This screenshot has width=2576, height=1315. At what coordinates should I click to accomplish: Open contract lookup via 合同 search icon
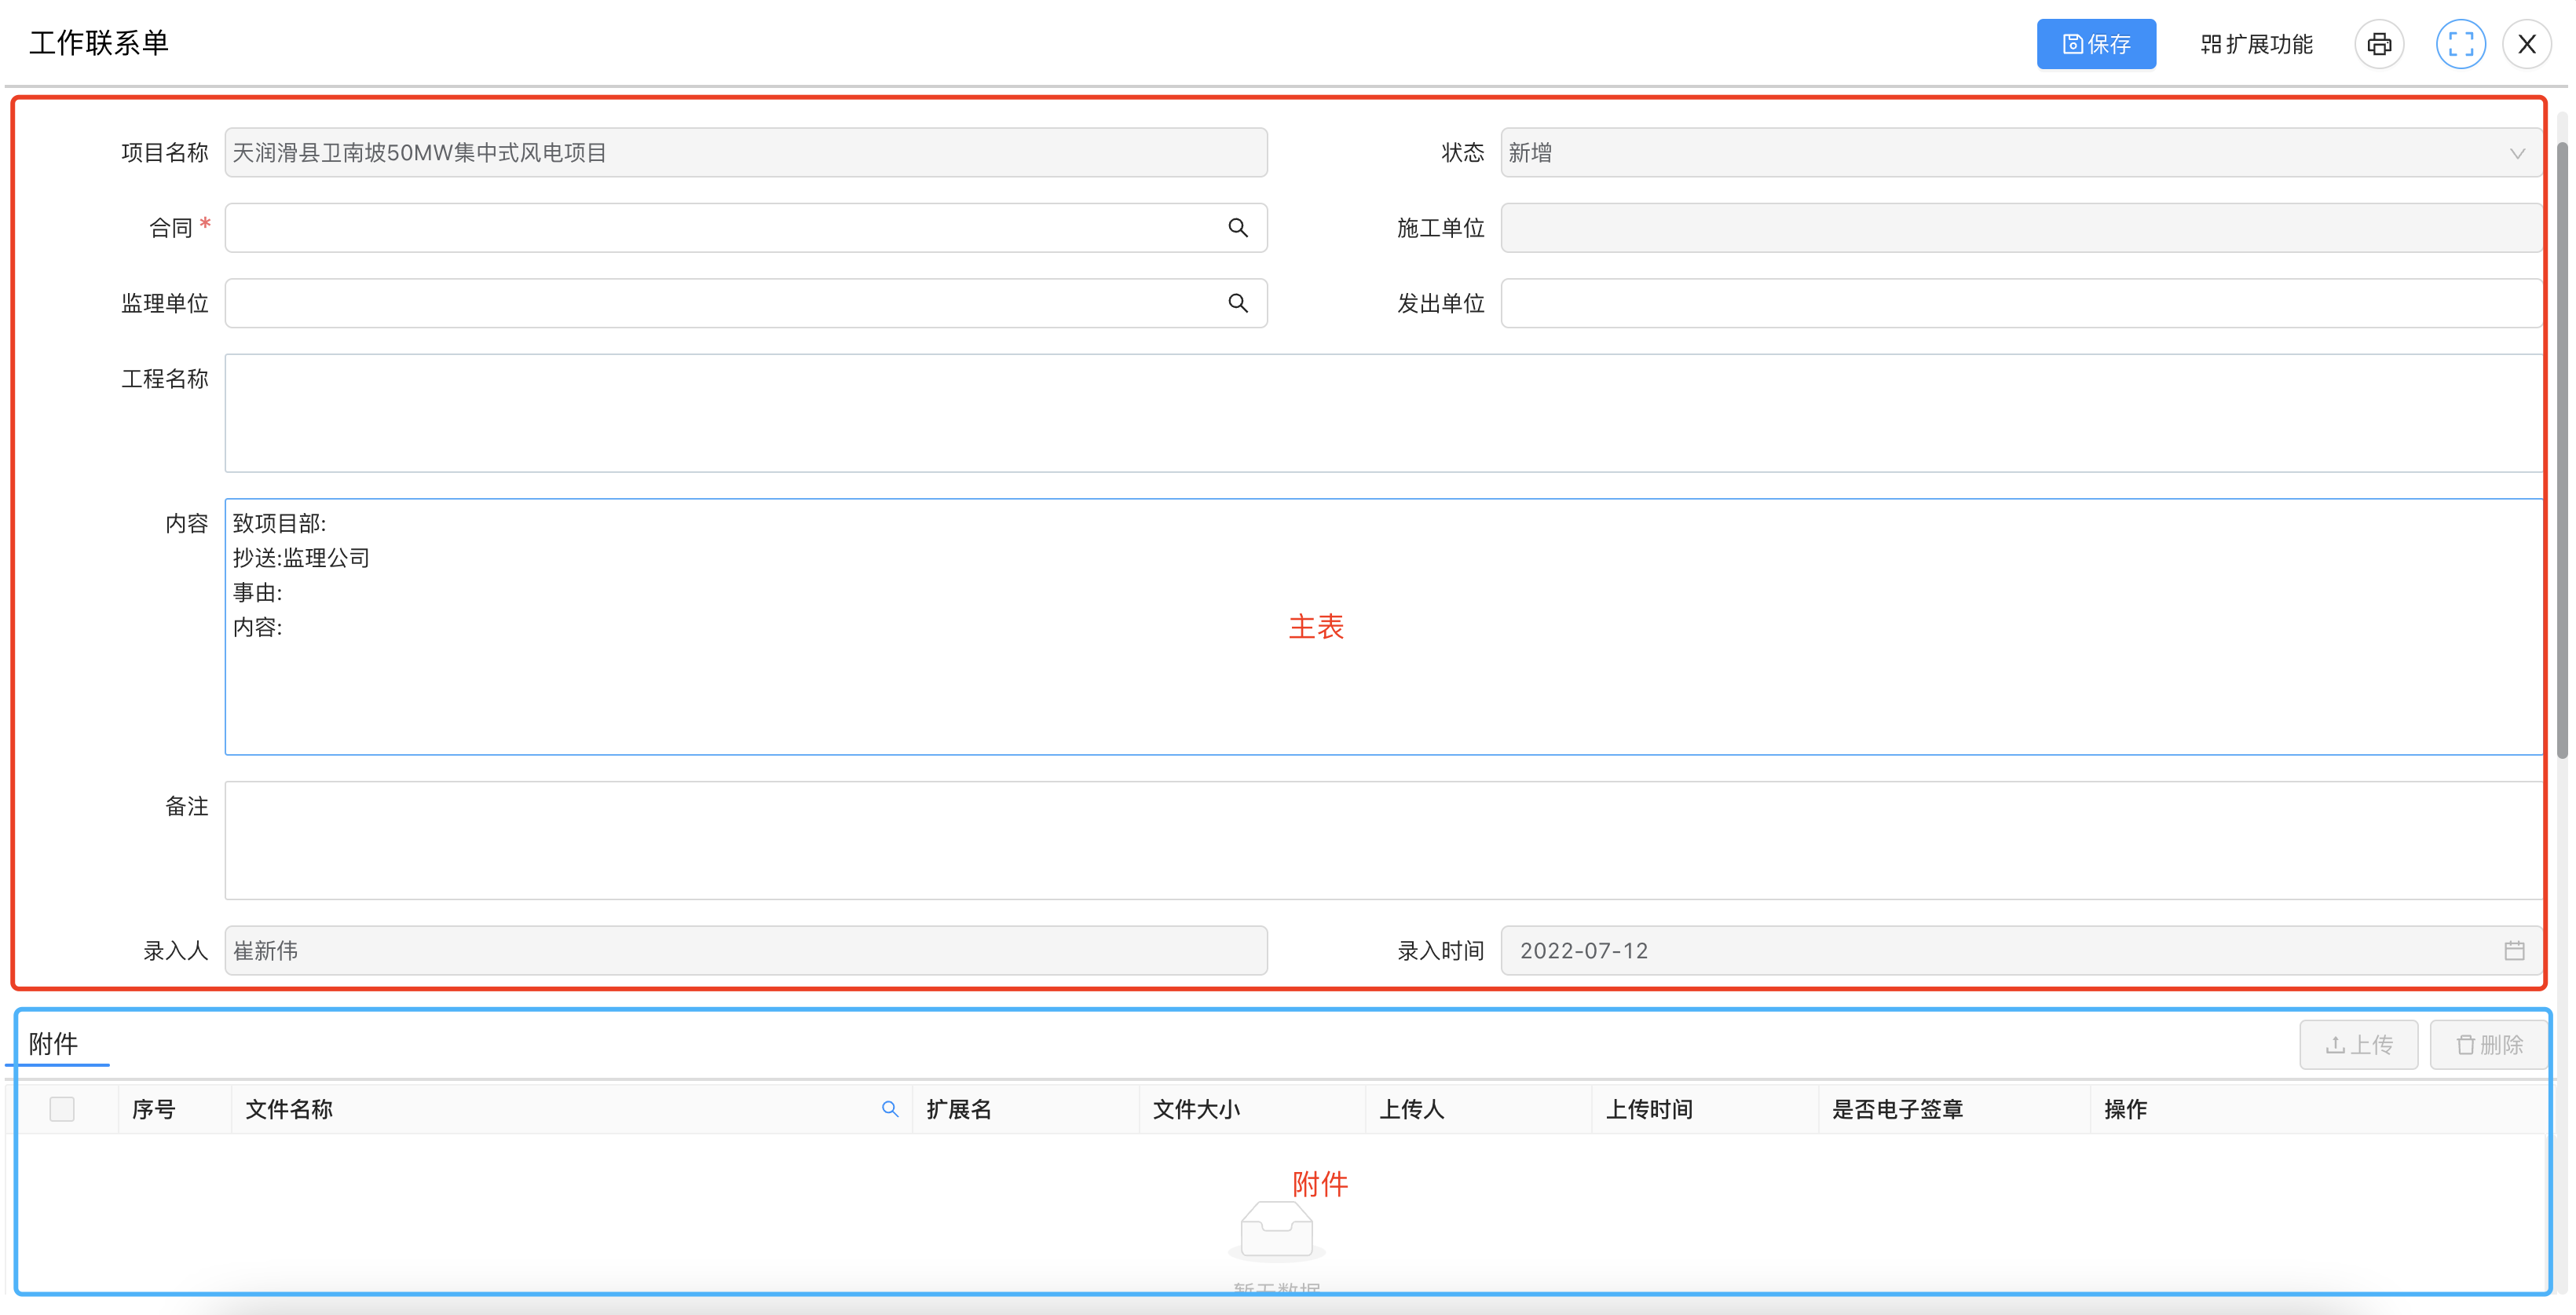click(x=1238, y=228)
